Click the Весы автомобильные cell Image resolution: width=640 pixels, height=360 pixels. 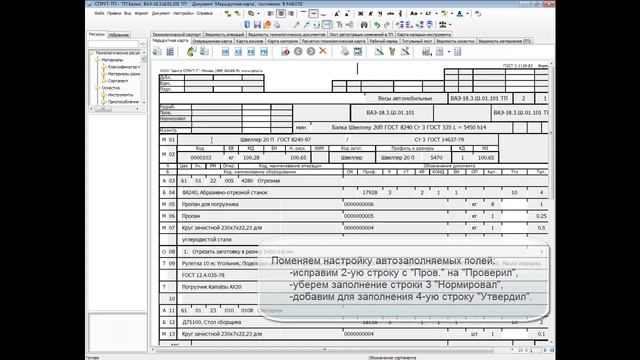tap(405, 98)
